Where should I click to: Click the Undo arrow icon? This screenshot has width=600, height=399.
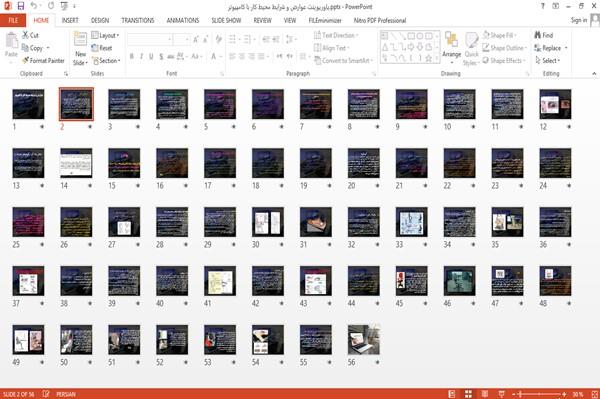(34, 6)
